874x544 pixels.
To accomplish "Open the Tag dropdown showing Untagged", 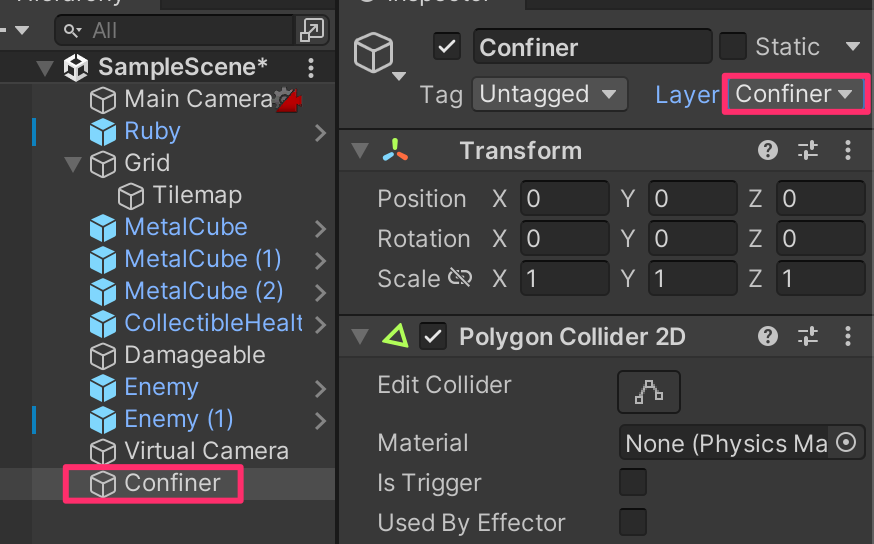I will click(548, 95).
